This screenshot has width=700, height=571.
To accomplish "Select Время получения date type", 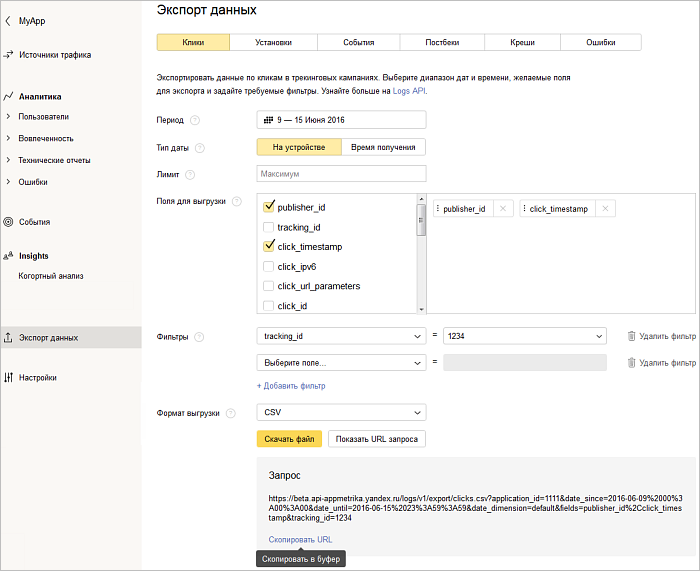I will pyautogui.click(x=383, y=147).
